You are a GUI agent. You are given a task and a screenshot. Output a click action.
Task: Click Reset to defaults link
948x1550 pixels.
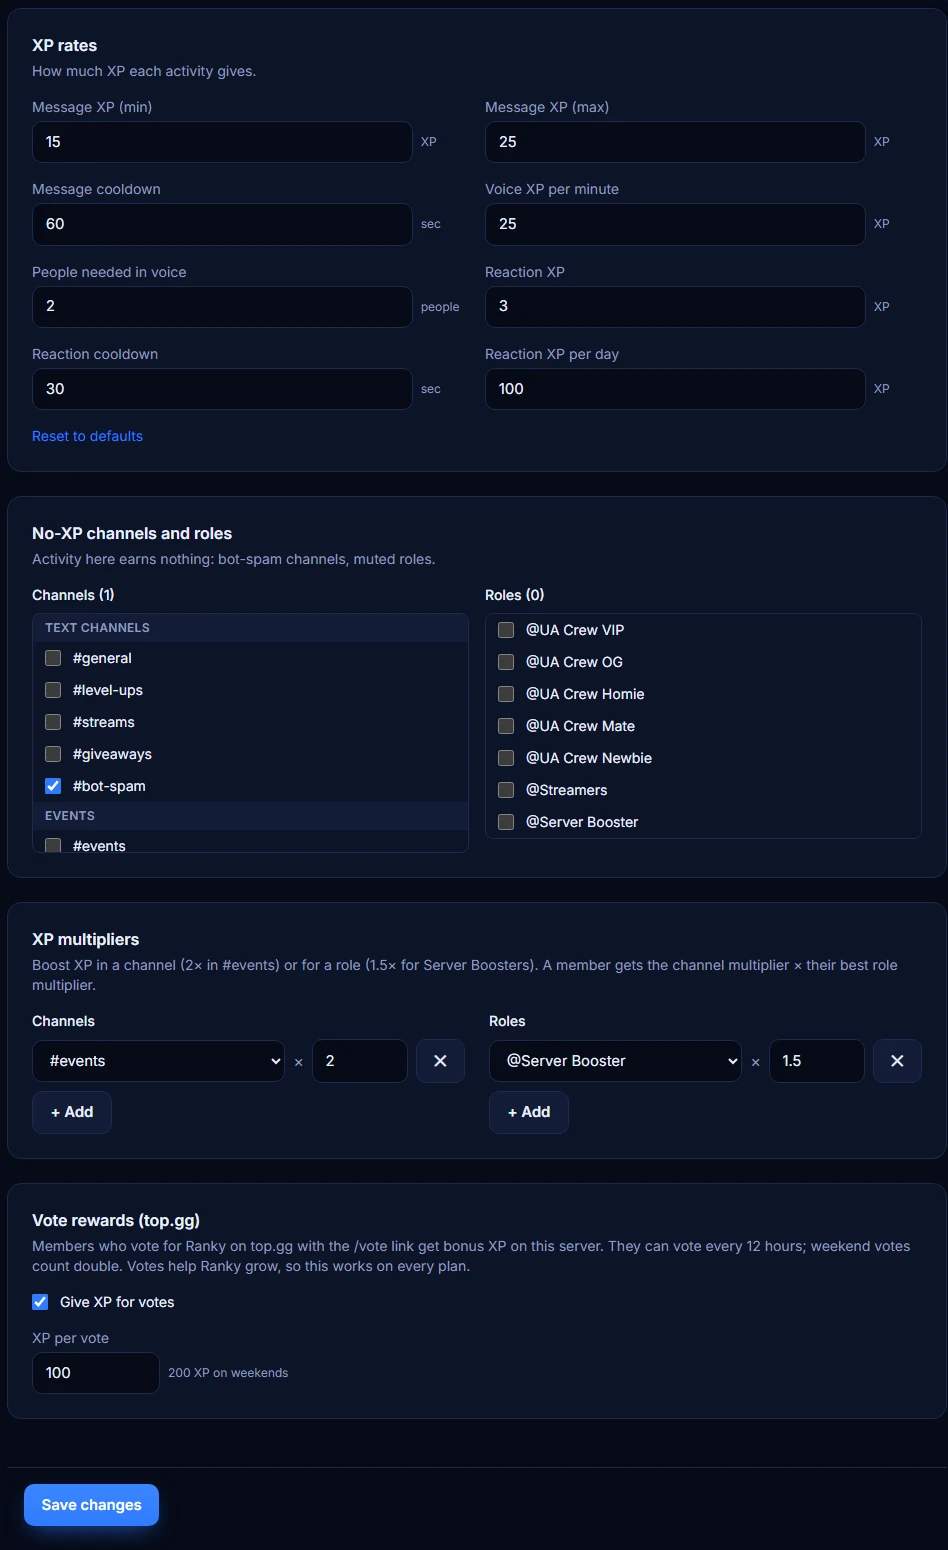[x=87, y=436]
